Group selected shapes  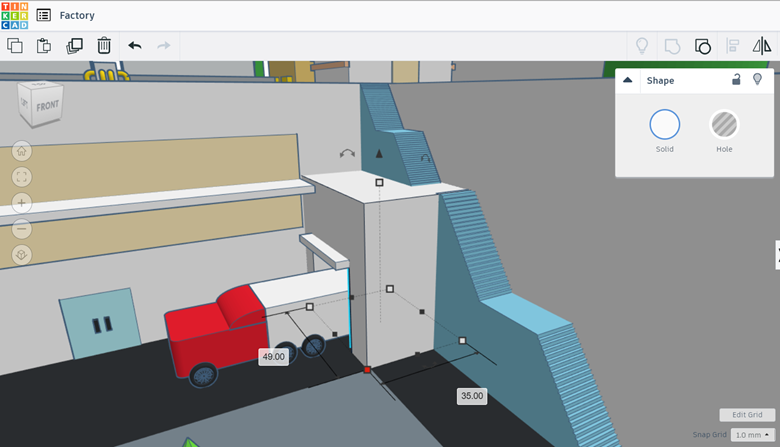click(x=672, y=46)
